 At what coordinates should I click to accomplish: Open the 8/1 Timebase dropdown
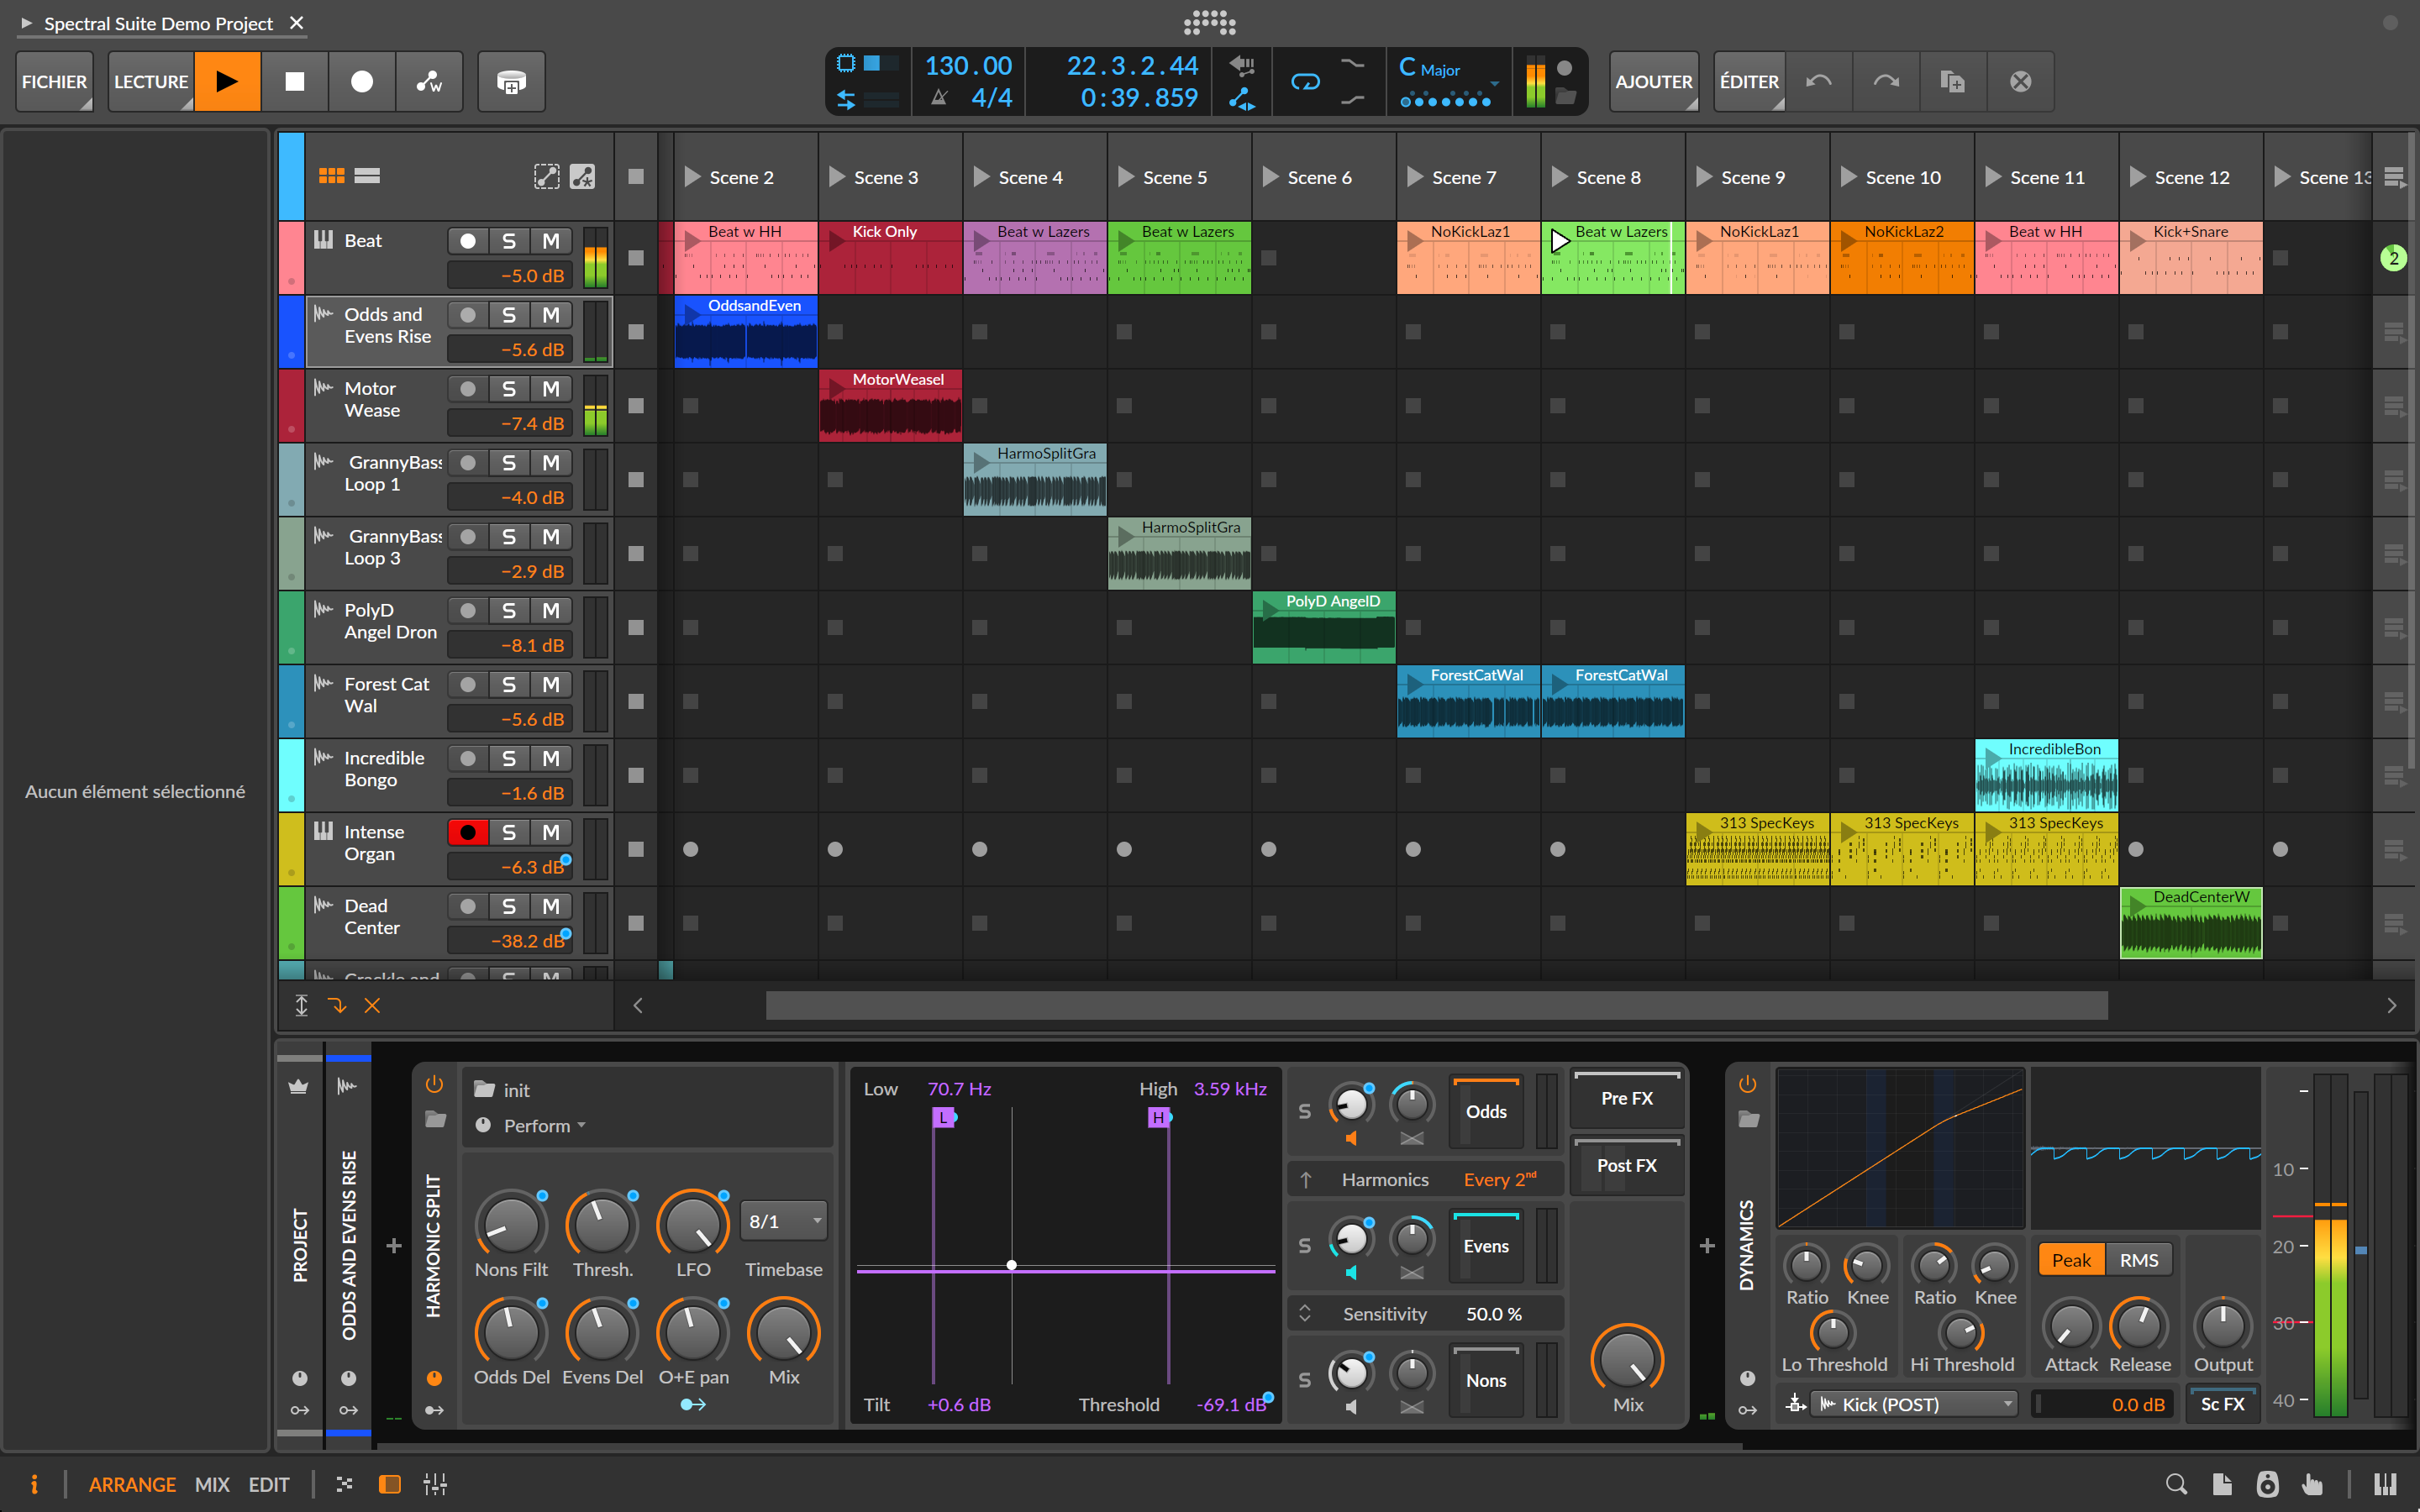pos(783,1221)
